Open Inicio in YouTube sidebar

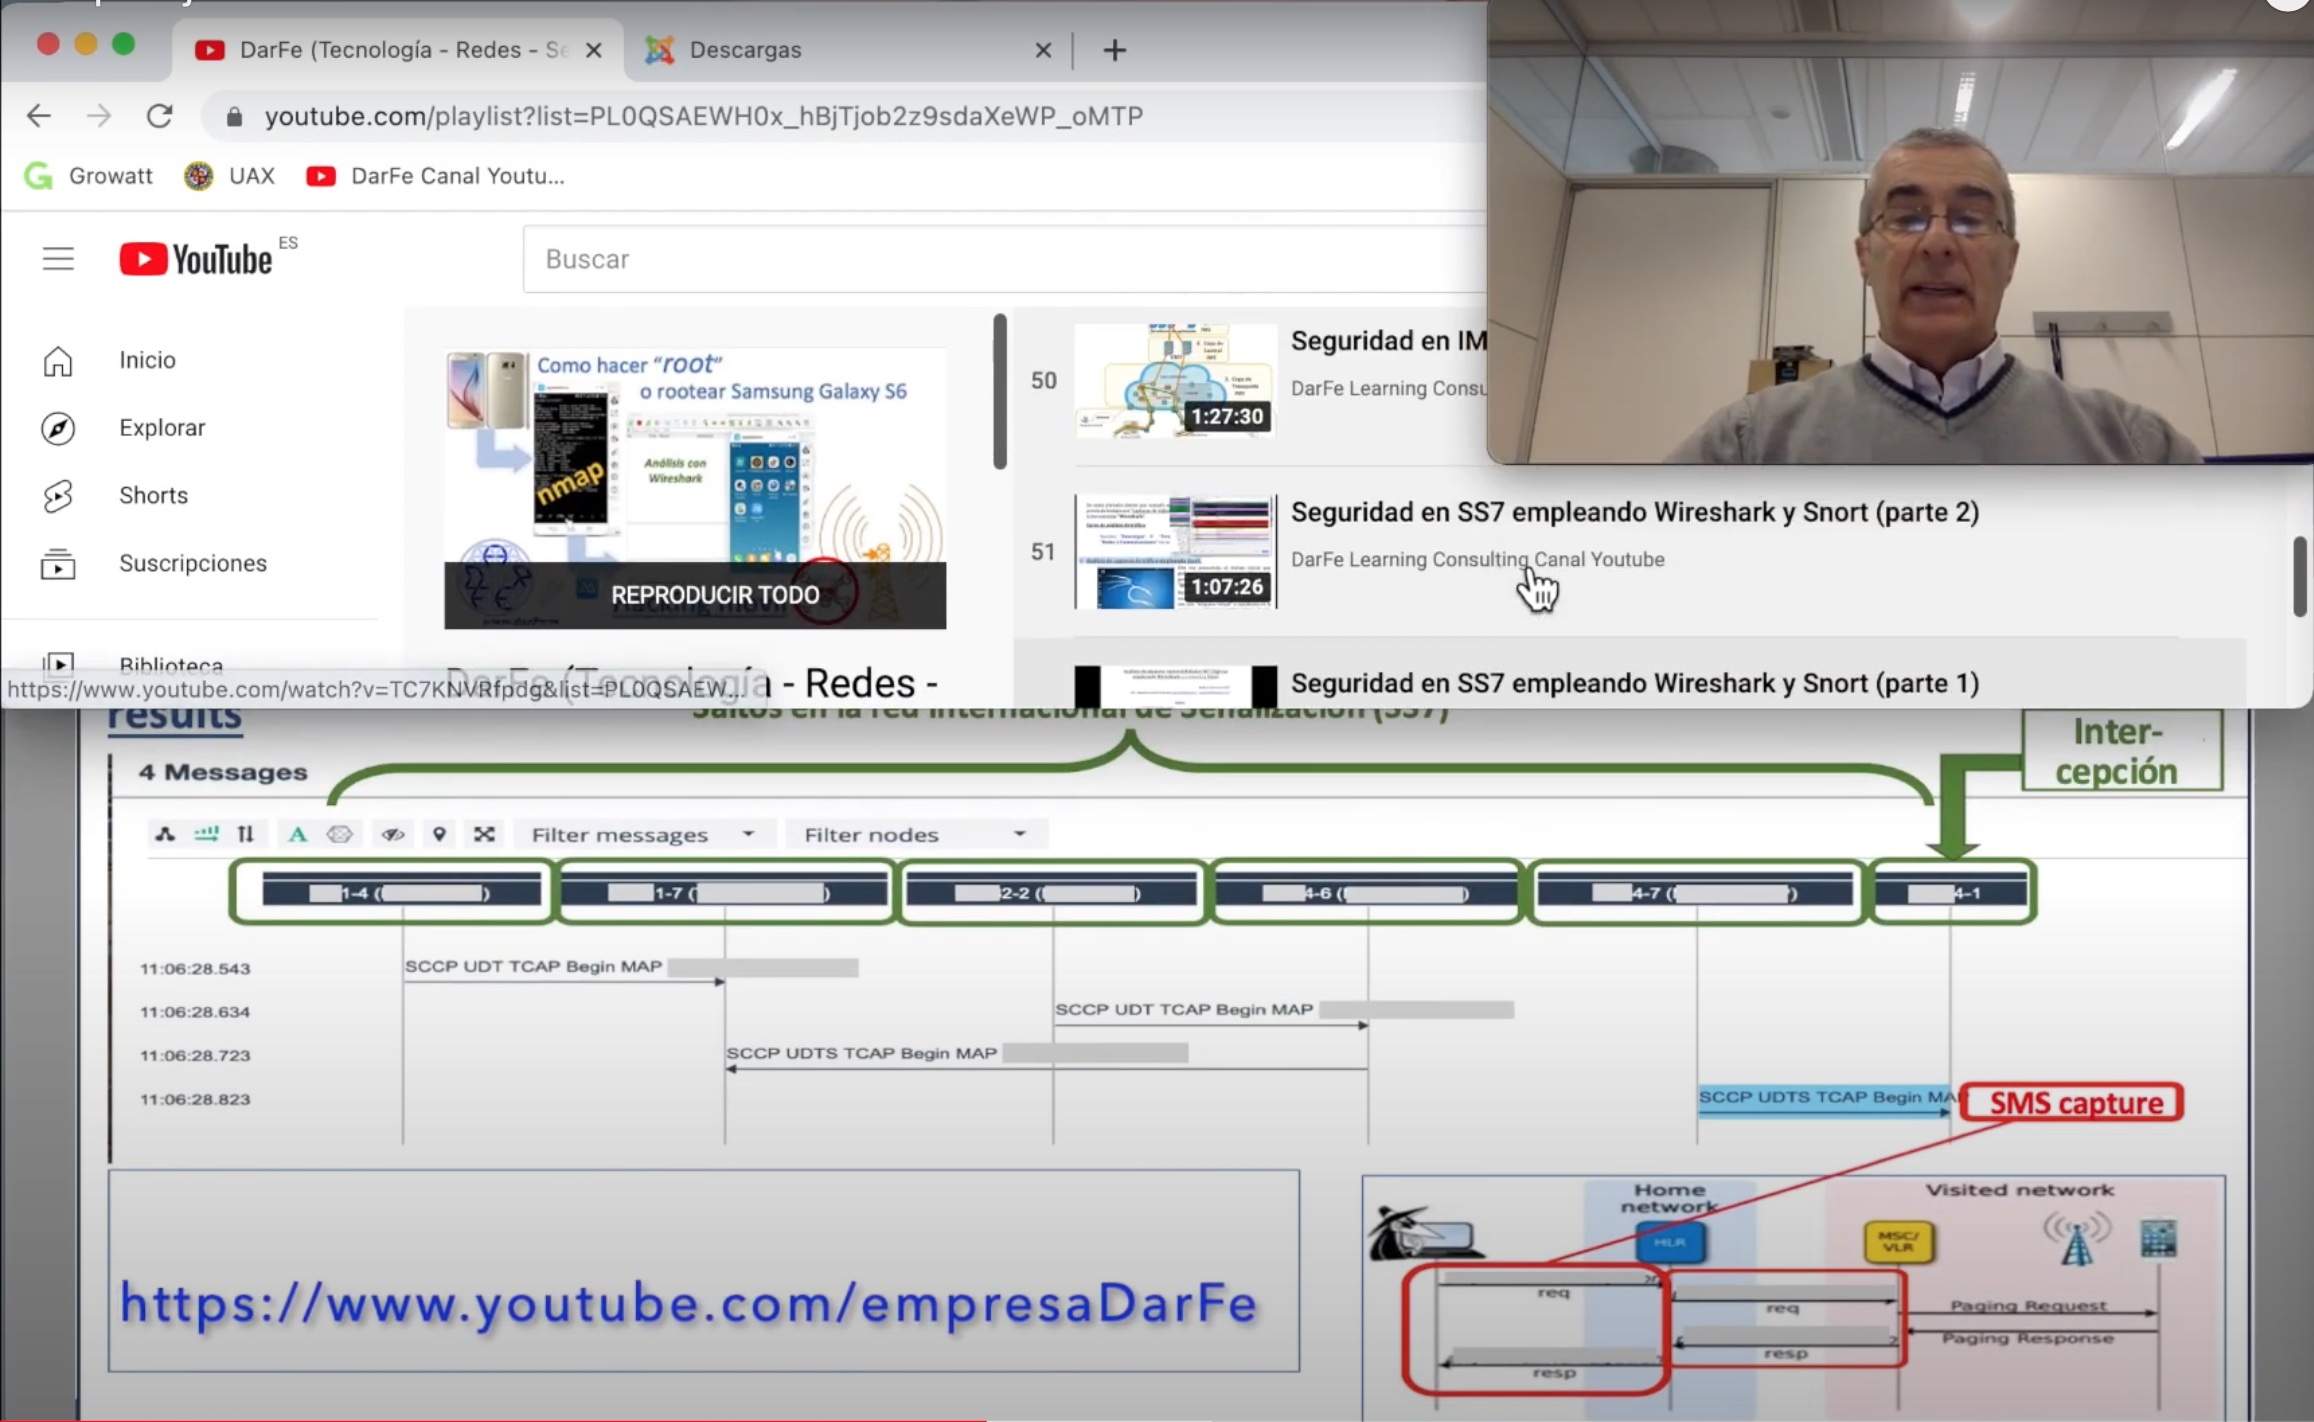pos(147,360)
